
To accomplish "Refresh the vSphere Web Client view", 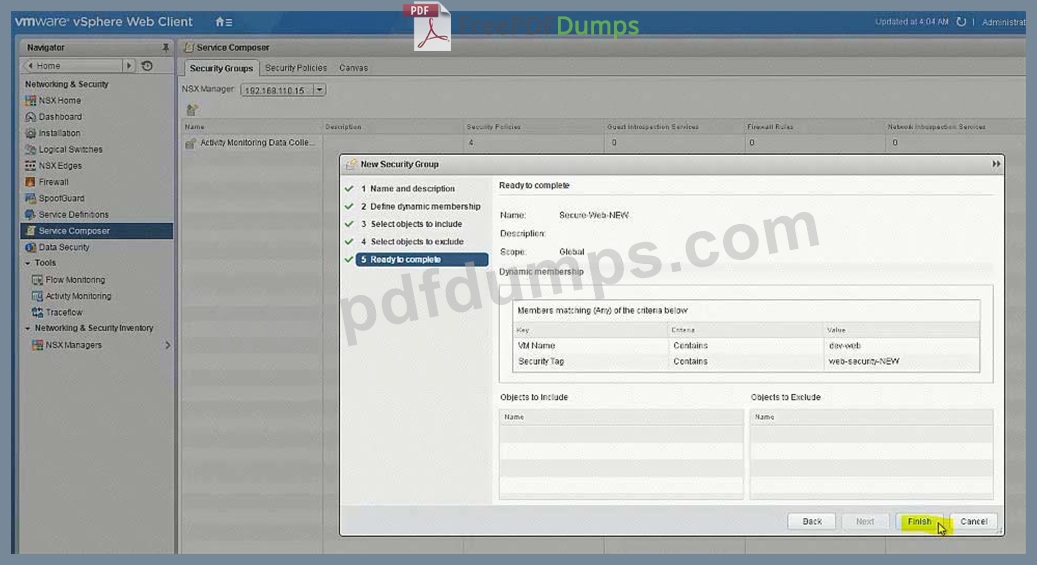I will click(961, 22).
